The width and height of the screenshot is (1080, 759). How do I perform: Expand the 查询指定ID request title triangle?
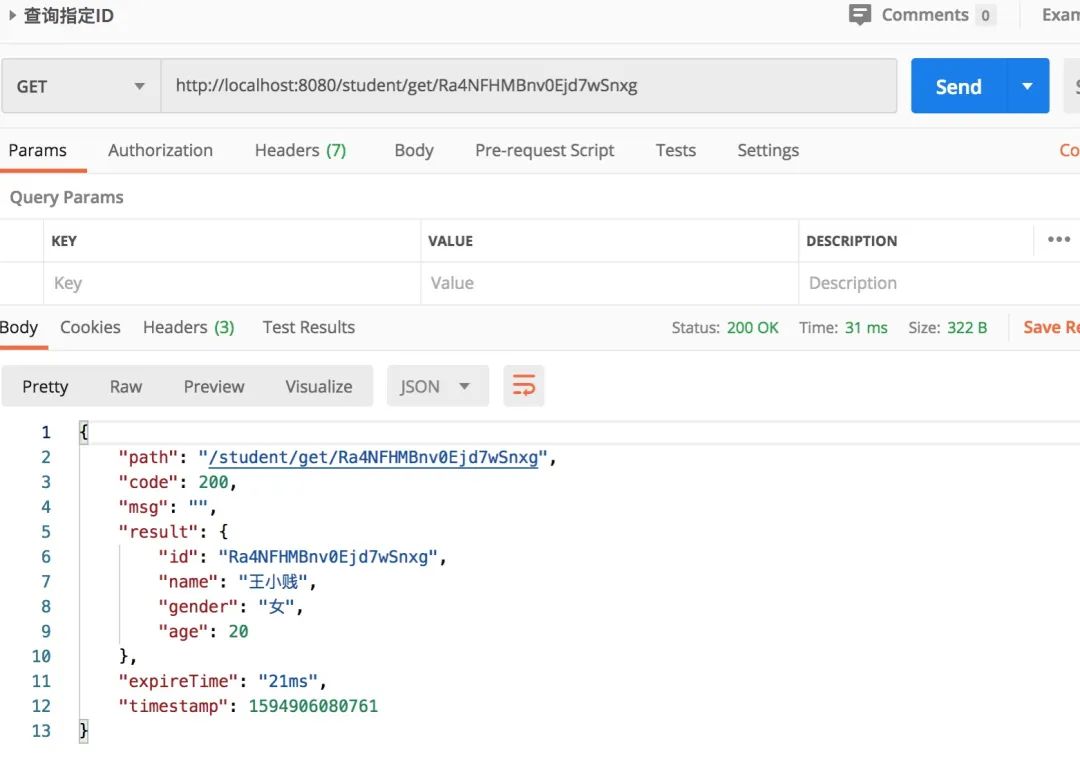tap(12, 16)
